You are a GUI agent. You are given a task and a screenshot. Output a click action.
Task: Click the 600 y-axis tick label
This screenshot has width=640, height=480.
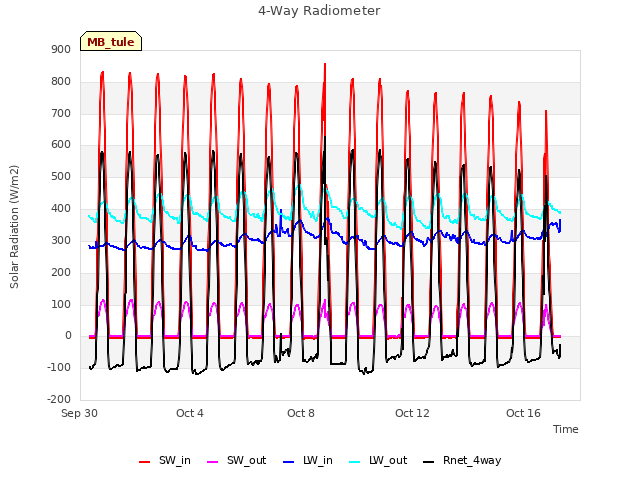pyautogui.click(x=61, y=144)
